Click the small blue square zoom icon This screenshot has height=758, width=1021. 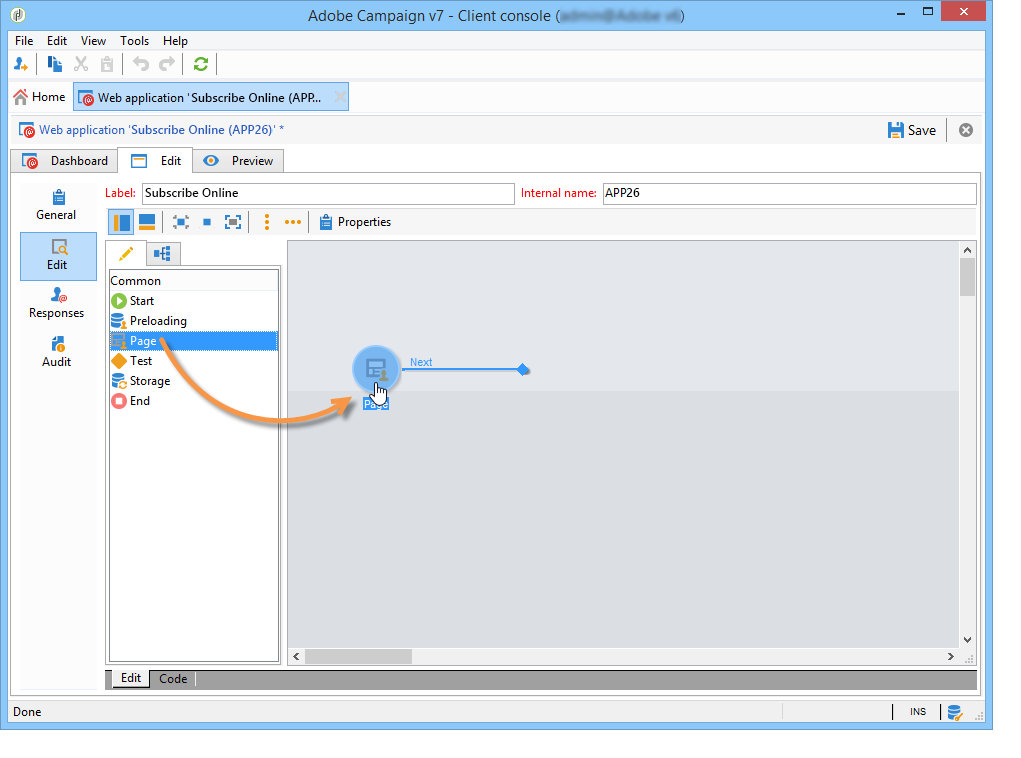pos(207,222)
